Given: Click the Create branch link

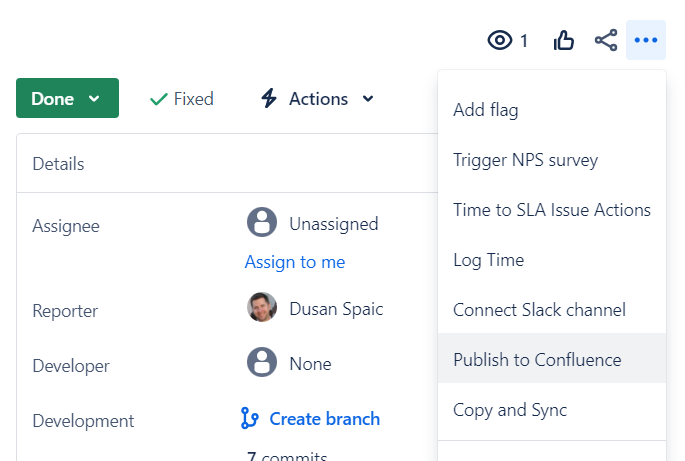Looking at the screenshot, I should tap(324, 418).
